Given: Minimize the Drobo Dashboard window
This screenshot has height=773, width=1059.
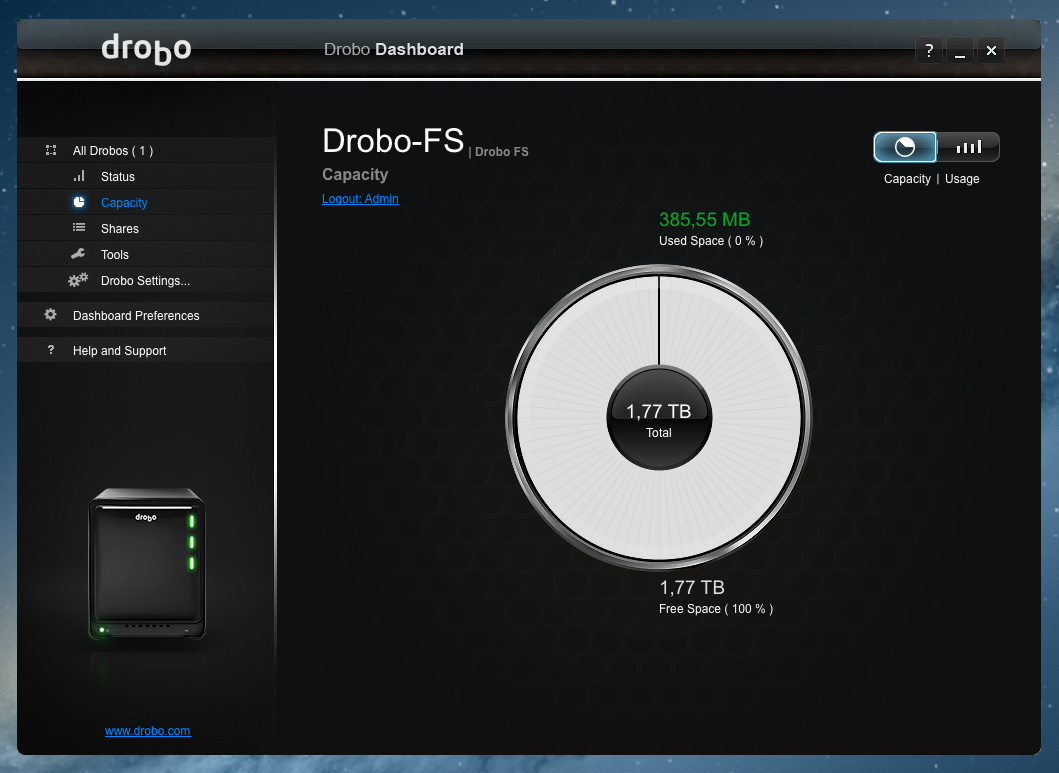Looking at the screenshot, I should (x=960, y=50).
